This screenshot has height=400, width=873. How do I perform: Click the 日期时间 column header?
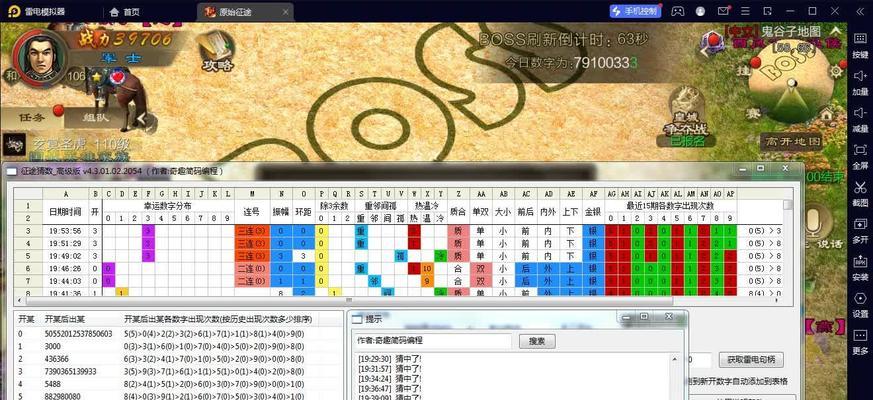[x=66, y=212]
